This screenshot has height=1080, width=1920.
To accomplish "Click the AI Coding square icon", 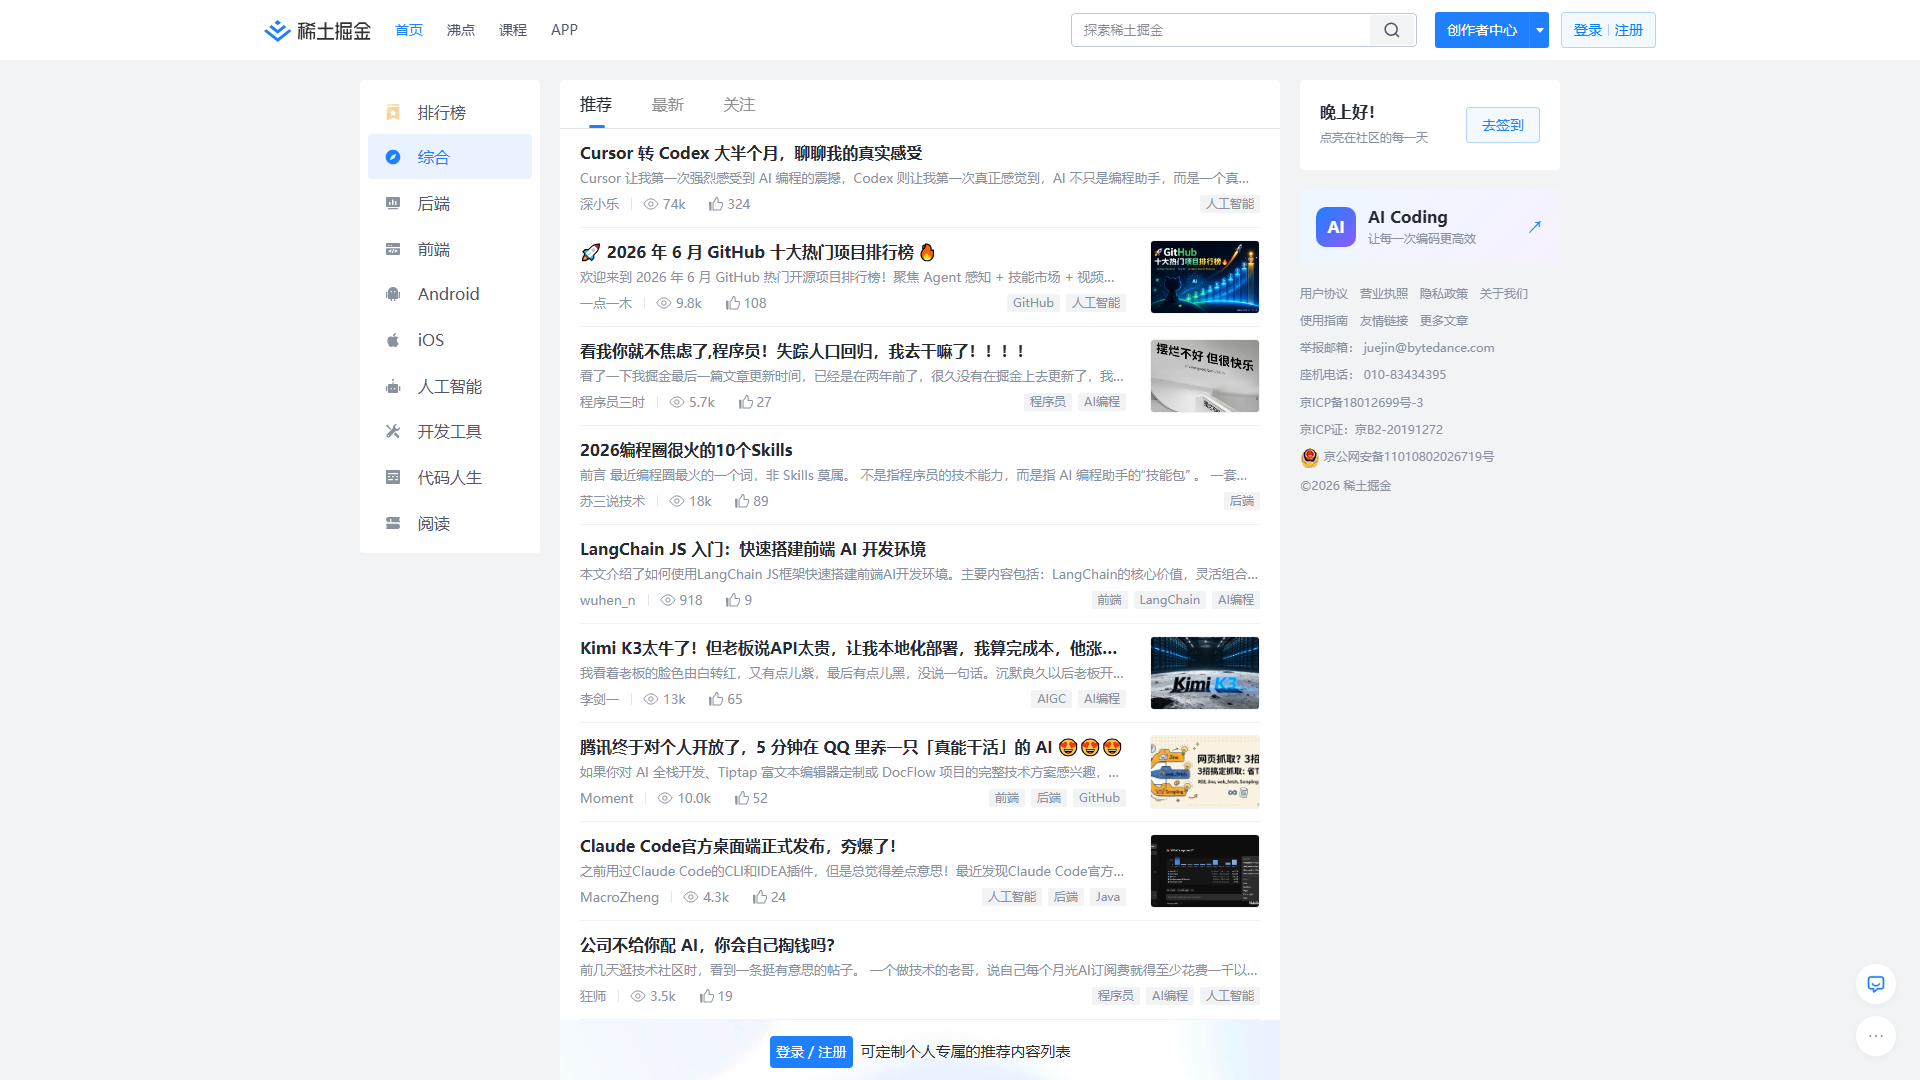I will tap(1336, 227).
